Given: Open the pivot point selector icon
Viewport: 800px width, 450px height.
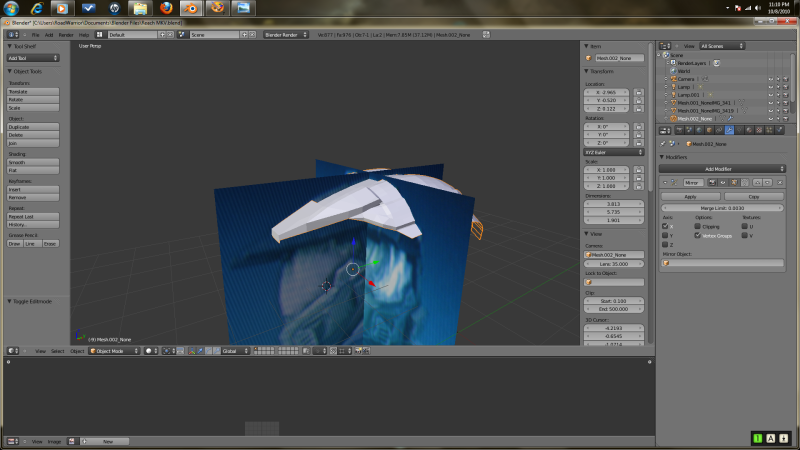Looking at the screenshot, I should click(168, 351).
